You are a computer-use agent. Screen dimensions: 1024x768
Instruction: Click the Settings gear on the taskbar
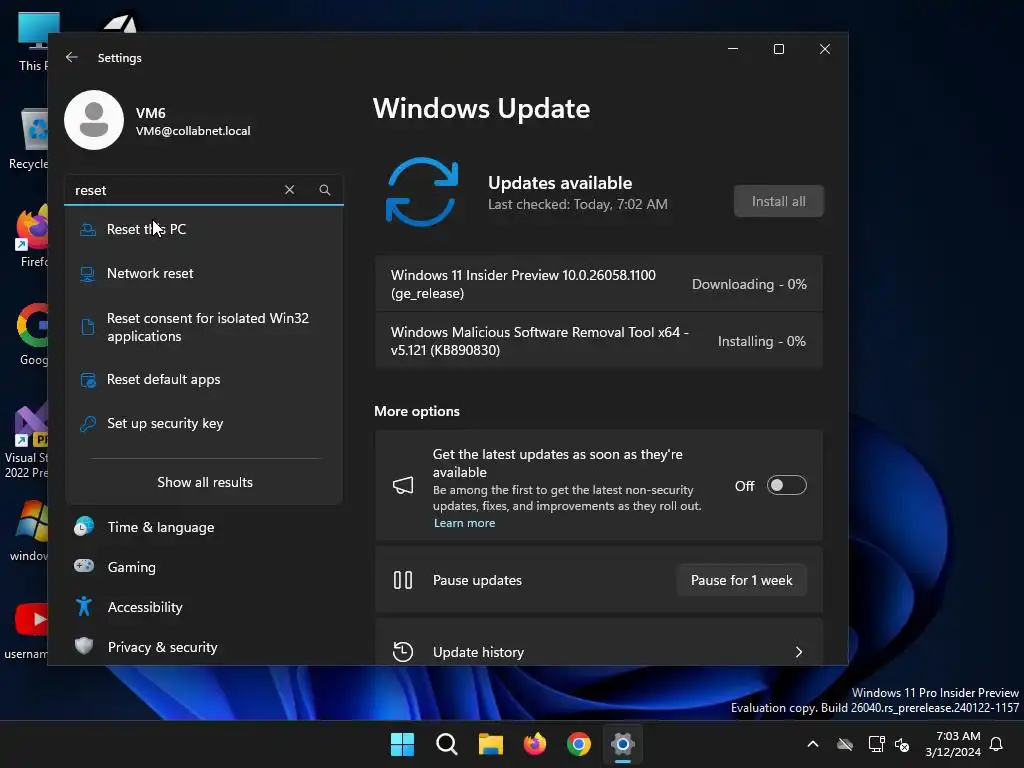click(x=623, y=744)
